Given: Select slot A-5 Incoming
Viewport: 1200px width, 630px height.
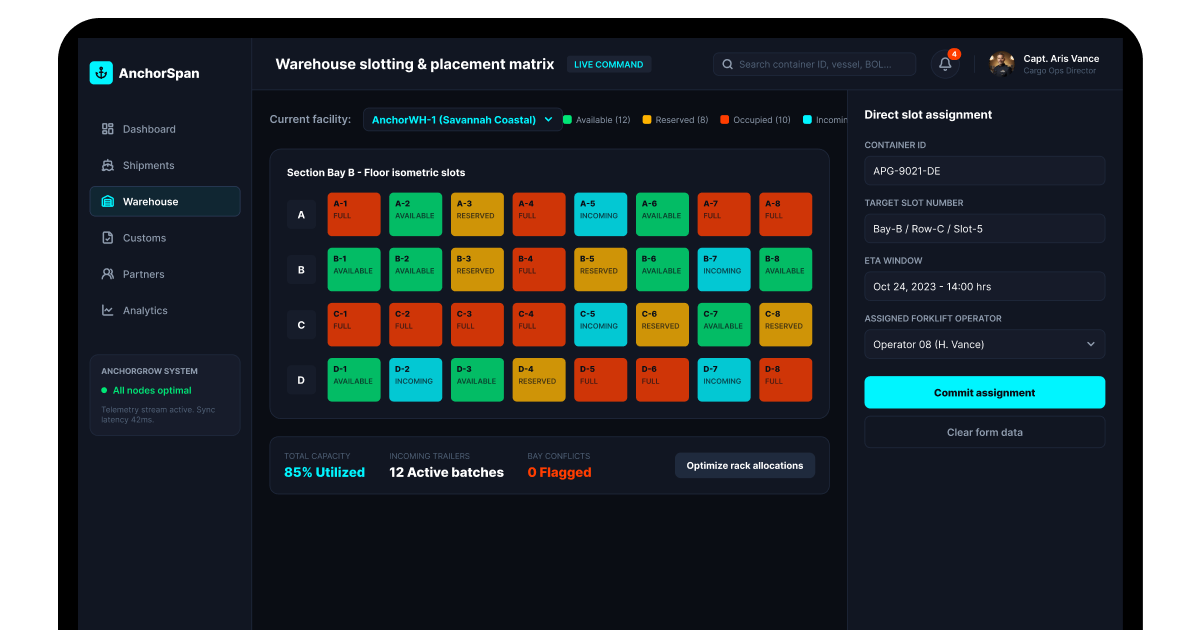Looking at the screenshot, I should click(601, 215).
